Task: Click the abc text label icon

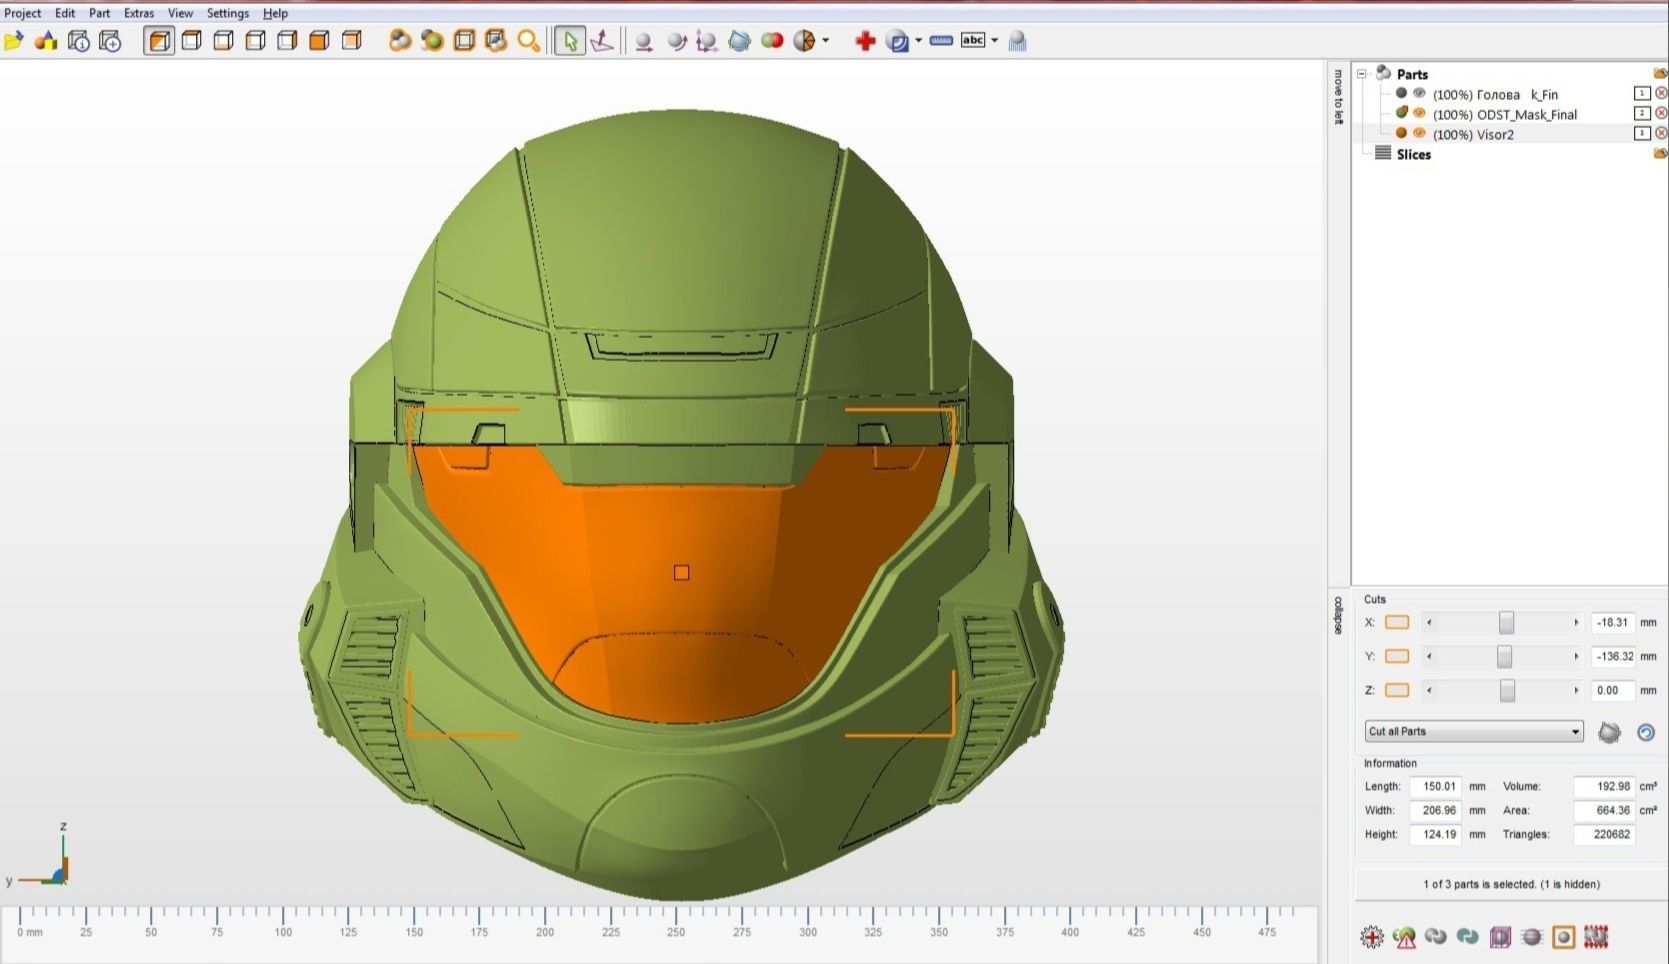Action: (973, 40)
